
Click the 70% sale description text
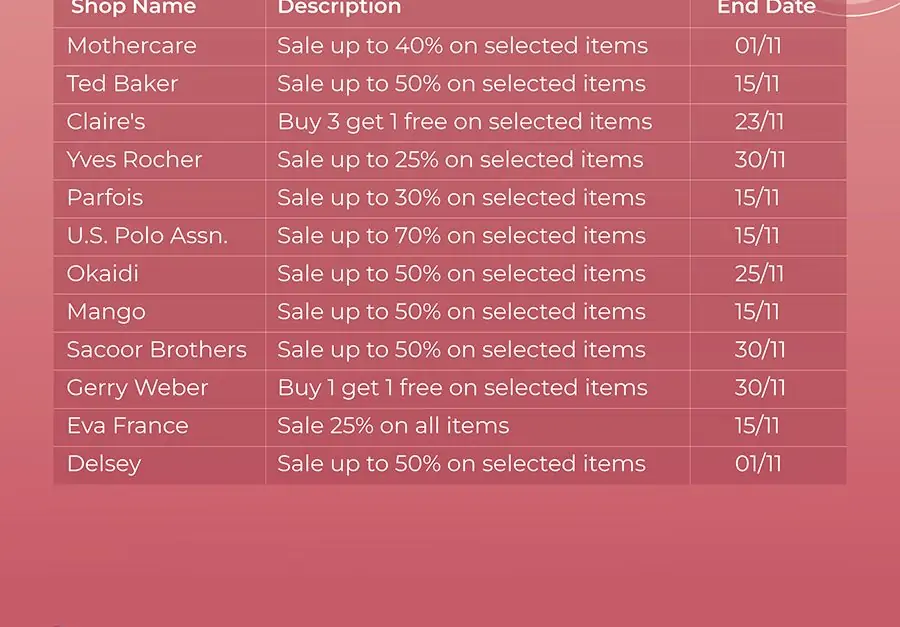[x=461, y=236]
